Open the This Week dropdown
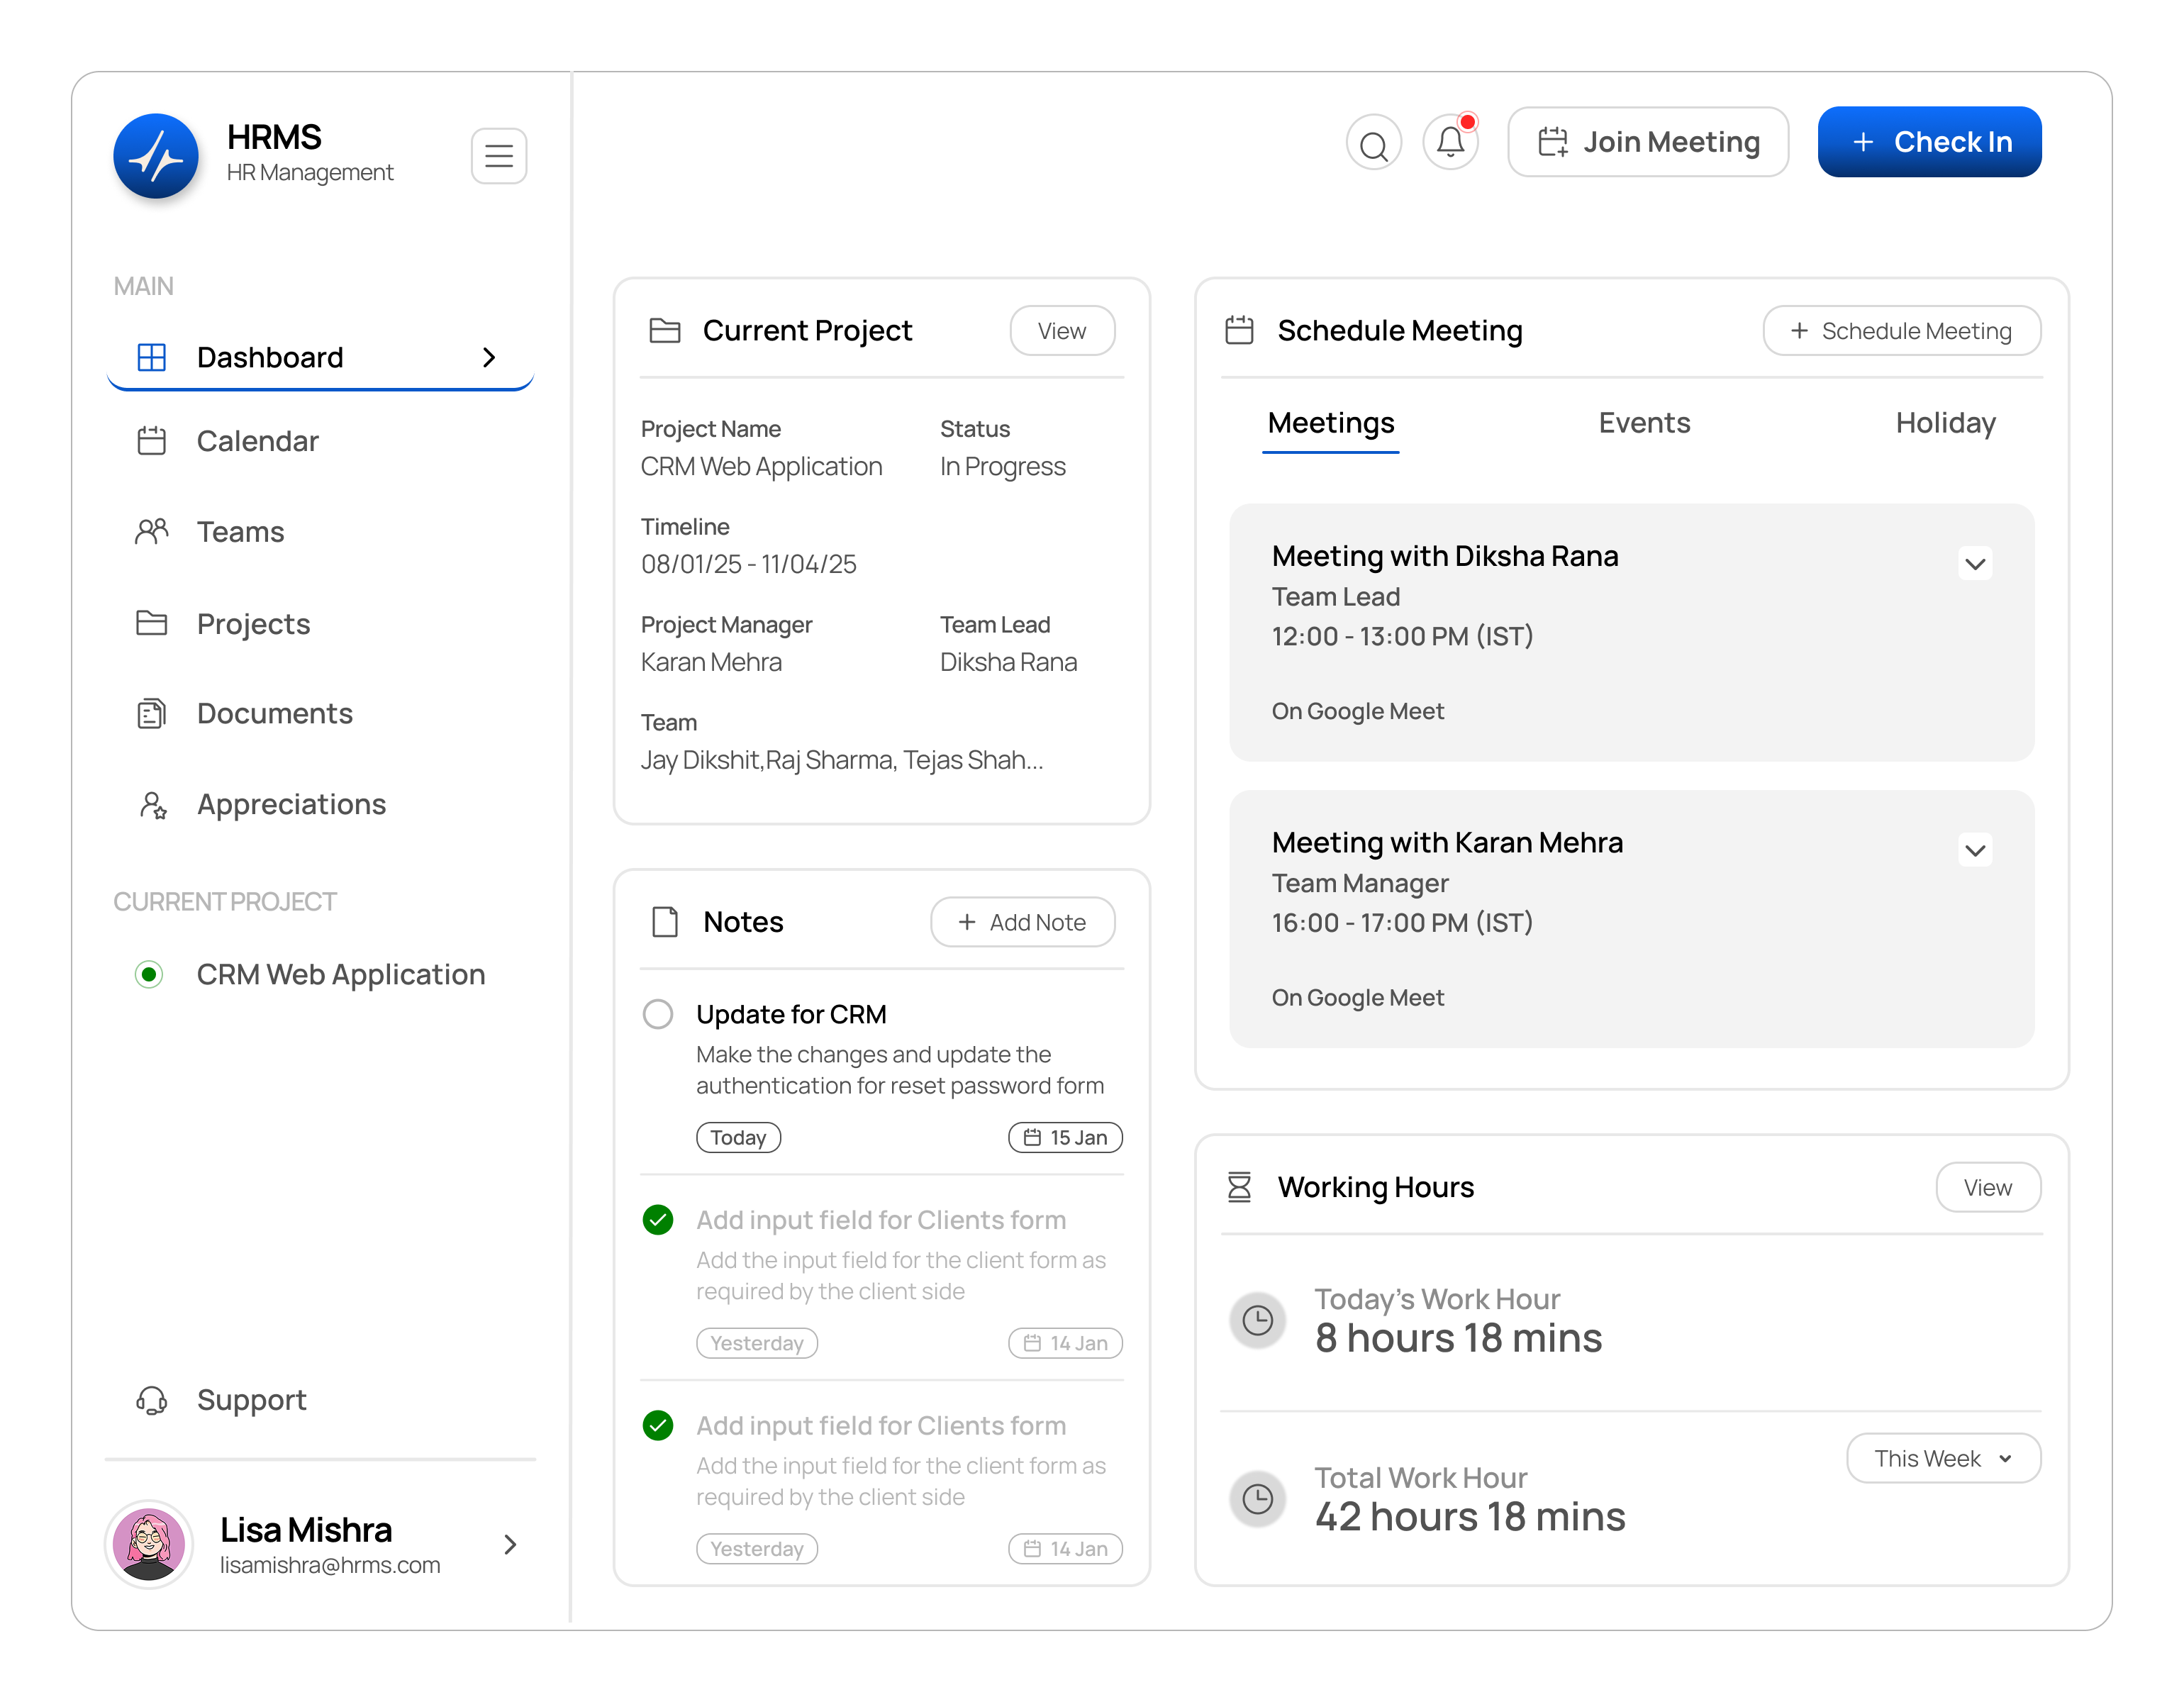The image size is (2184, 1702). click(x=1943, y=1459)
